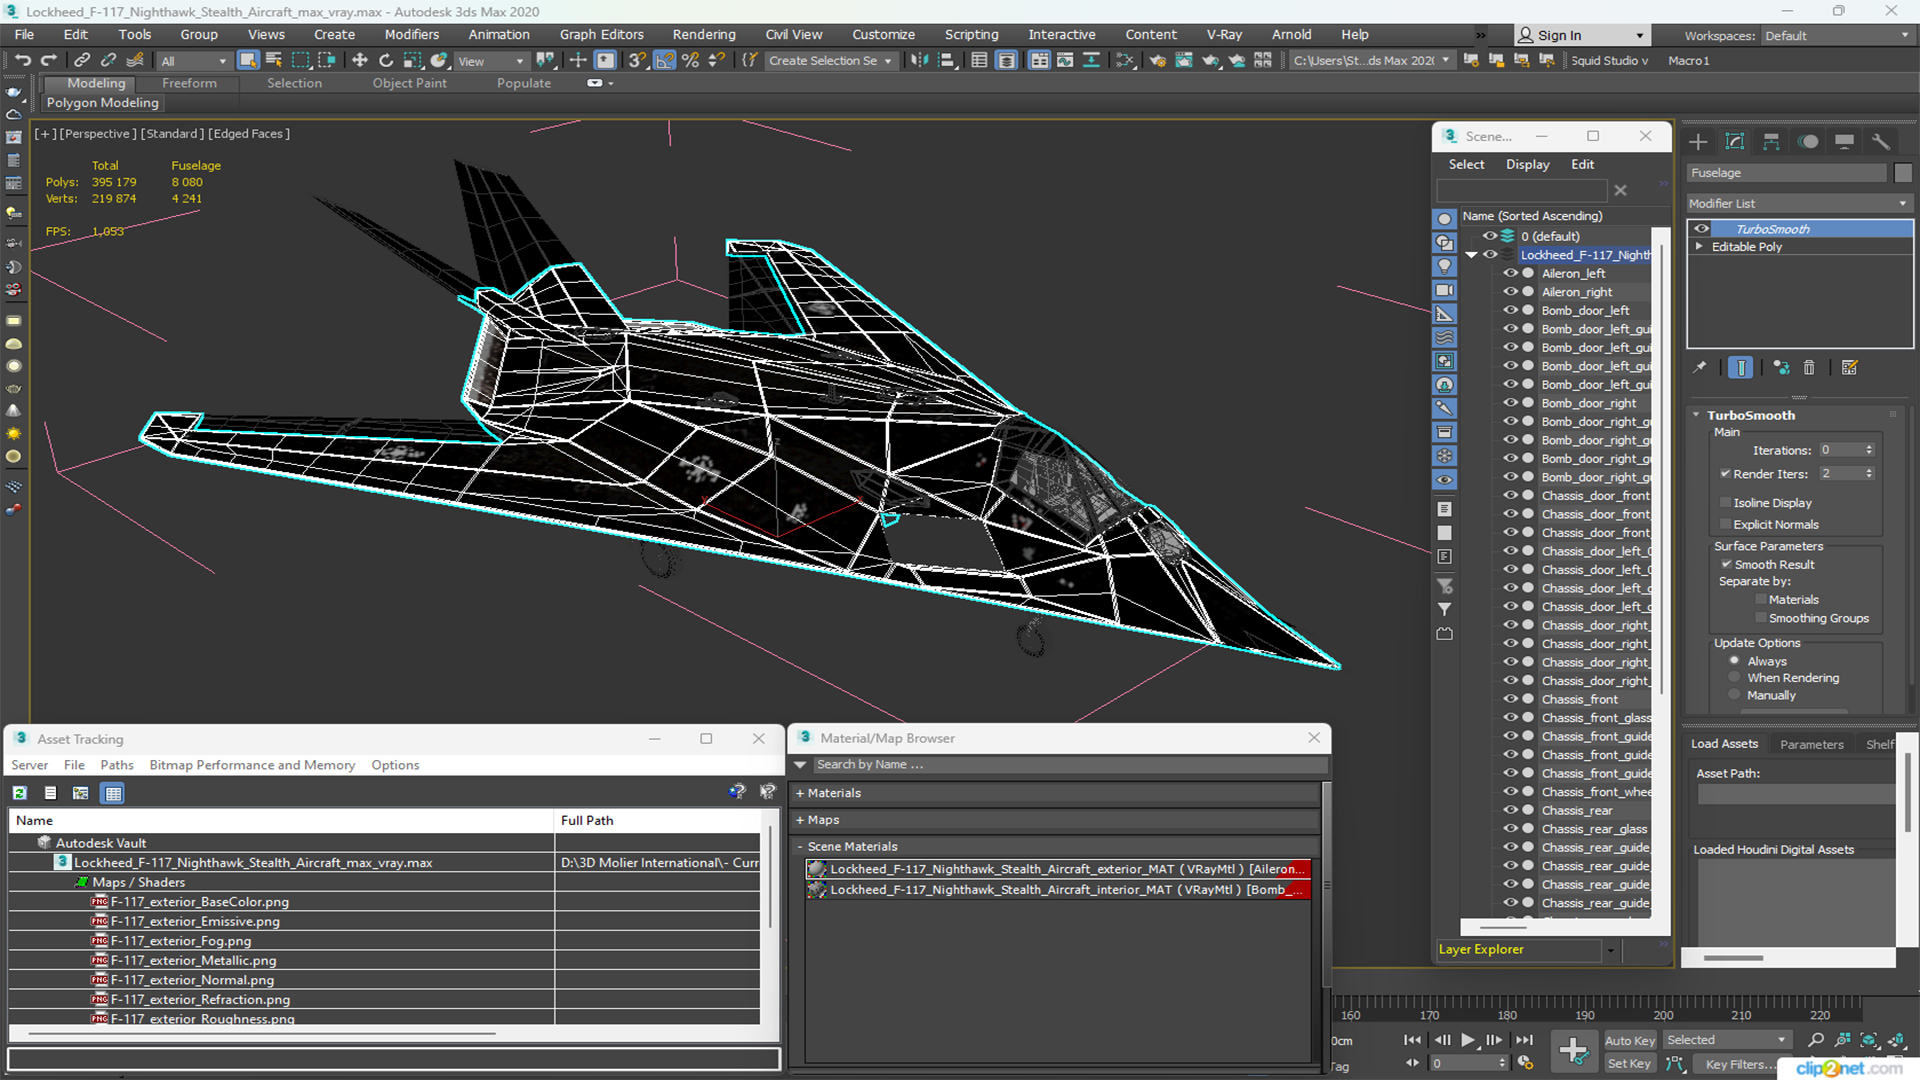This screenshot has height=1080, width=1920.
Task: Open the Rendered Frame Window icon
Action: coord(1184,61)
